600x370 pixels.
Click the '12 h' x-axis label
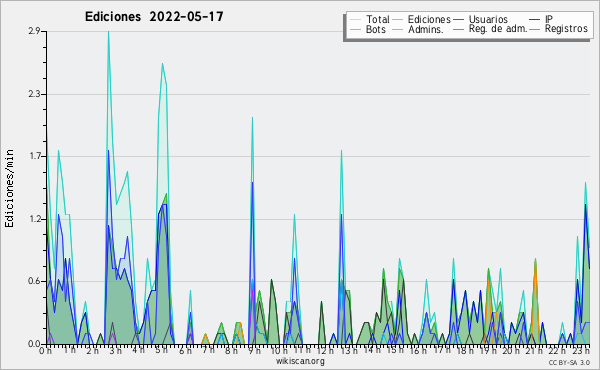tap(324, 351)
